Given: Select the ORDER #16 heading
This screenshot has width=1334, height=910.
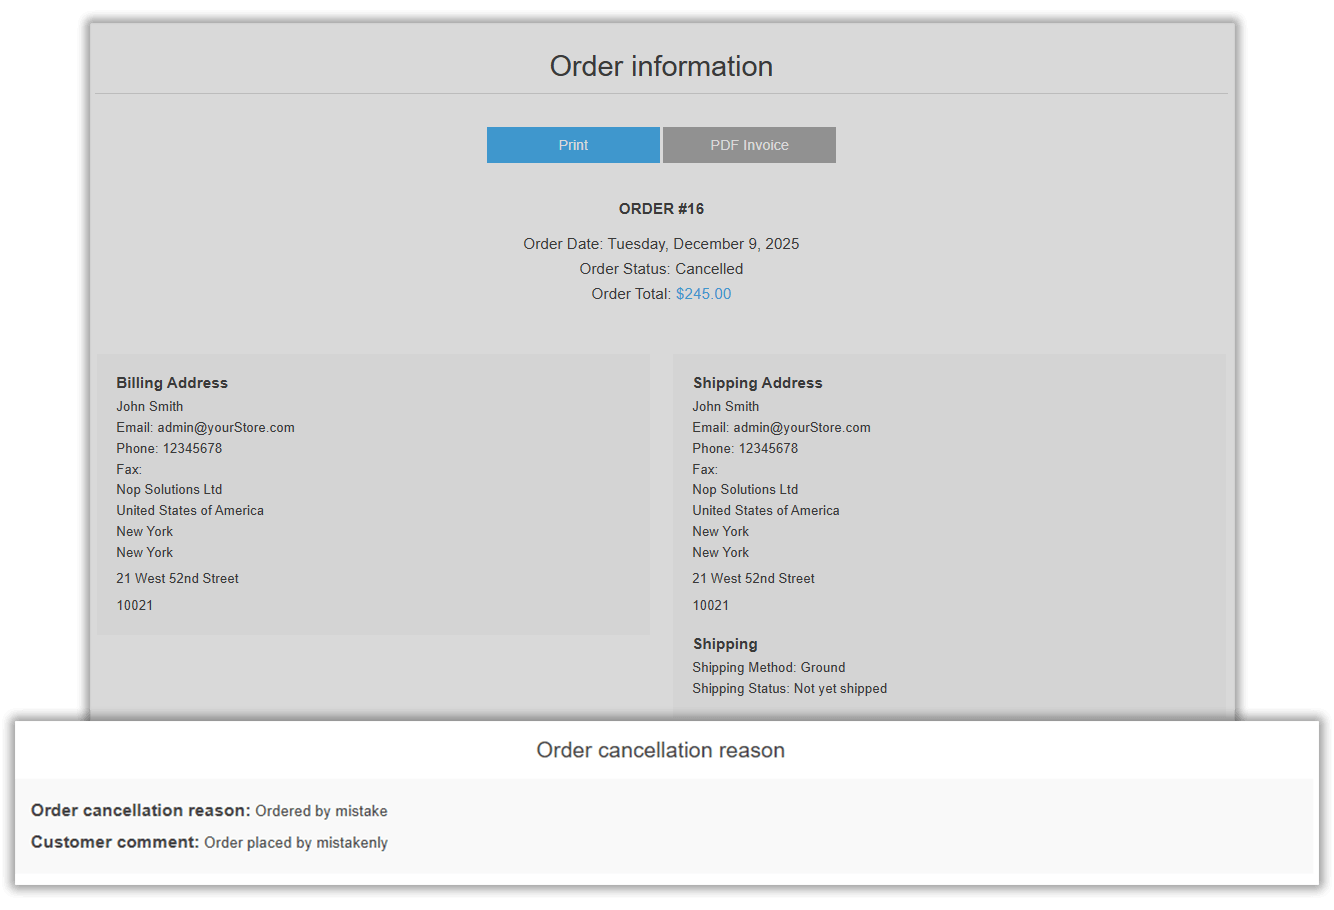Looking at the screenshot, I should coord(661,208).
